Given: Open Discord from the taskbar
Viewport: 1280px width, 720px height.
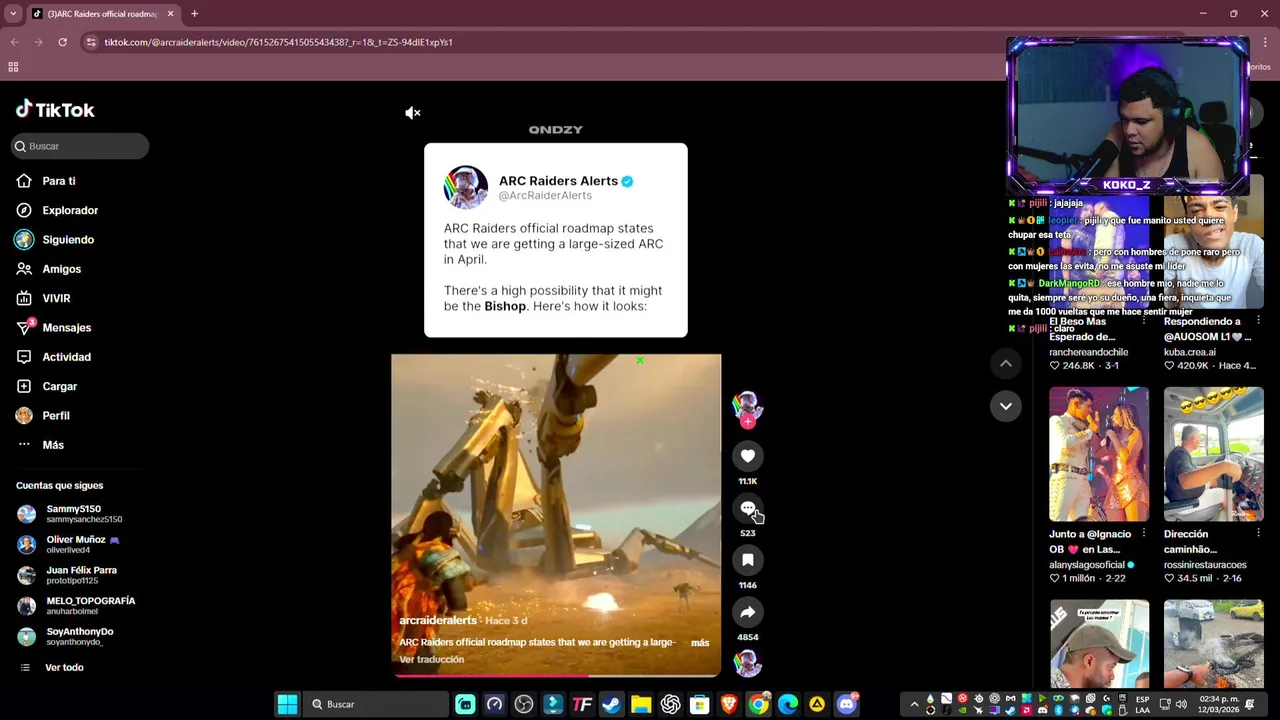Looking at the screenshot, I should [846, 704].
